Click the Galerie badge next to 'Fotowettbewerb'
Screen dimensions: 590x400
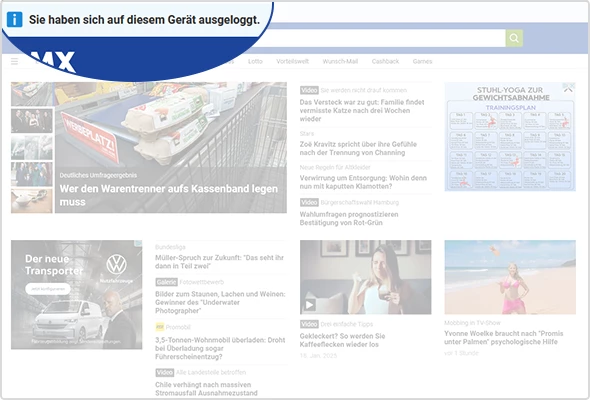pyautogui.click(x=166, y=282)
